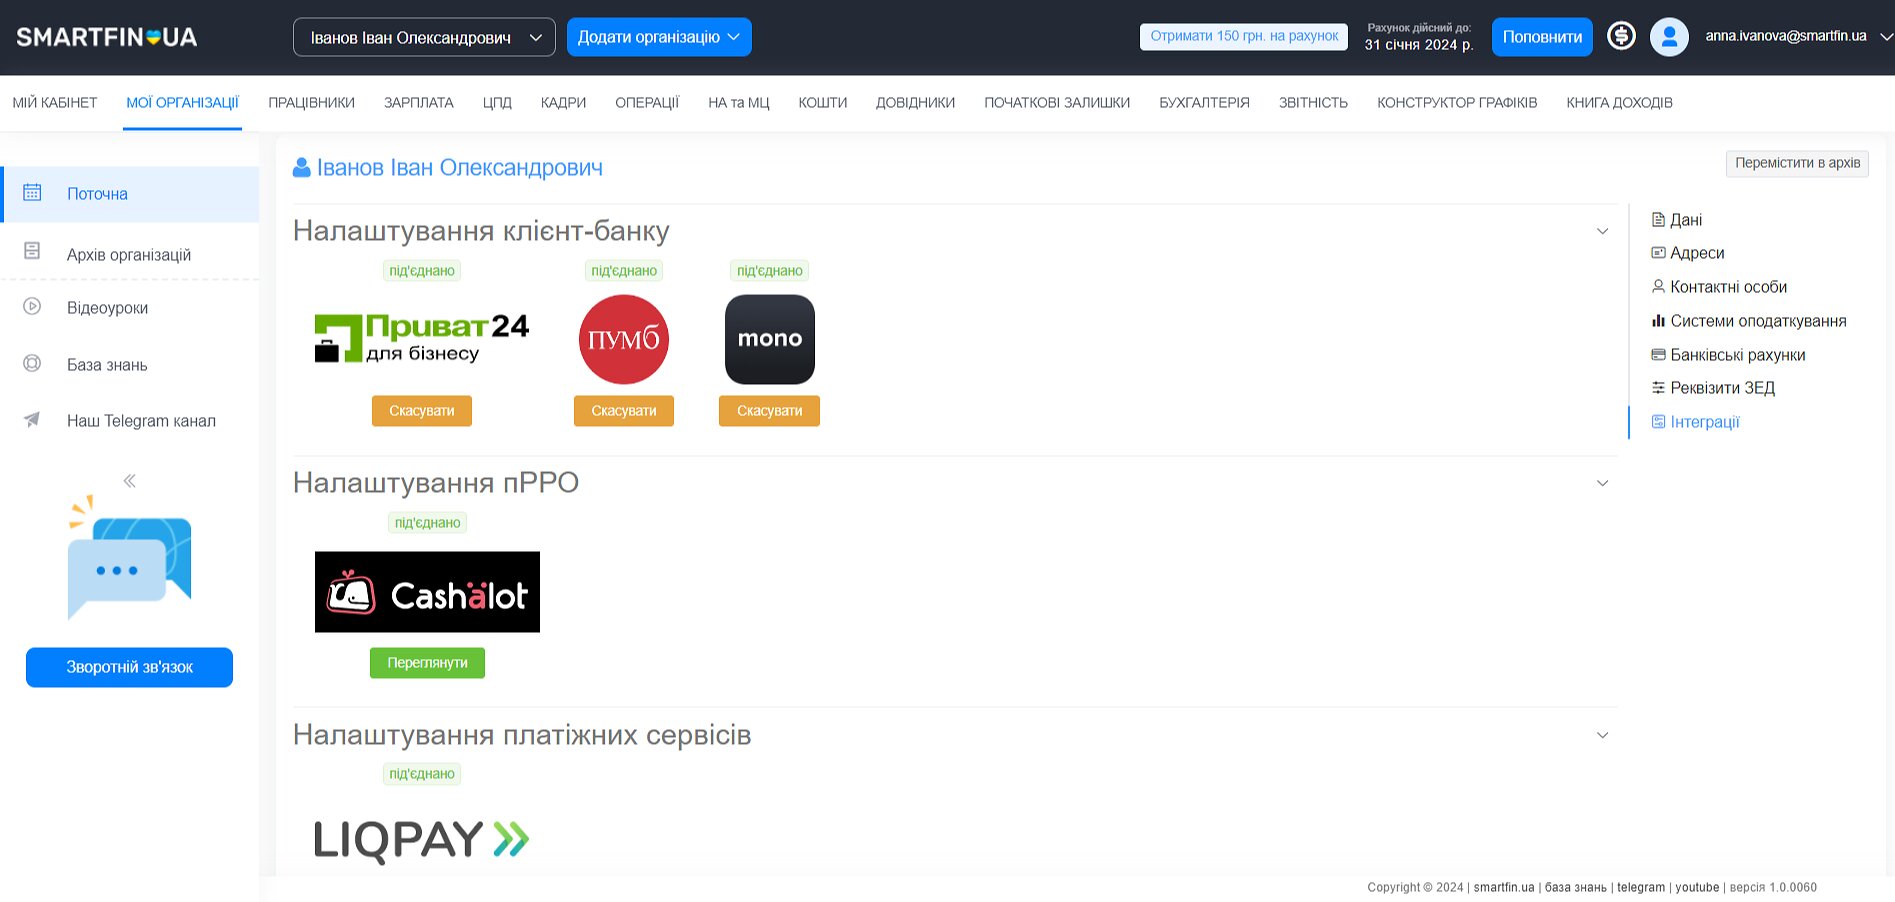Screen dimensions: 1895x902
Task: Go to the КОШТИ tab
Action: [x=823, y=102]
